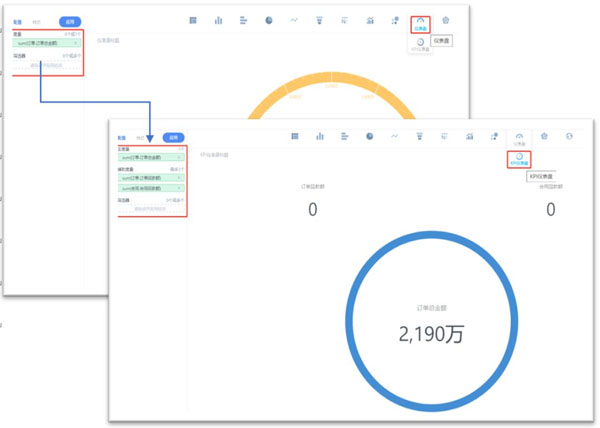Open the gauge chart type in front window

(519, 136)
